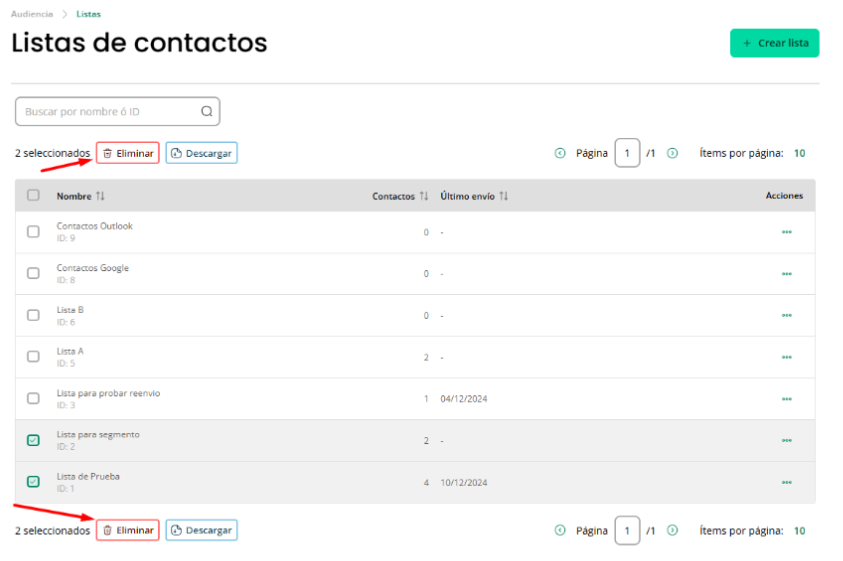Open three-dot actions for Lista de Prueba

tap(787, 482)
